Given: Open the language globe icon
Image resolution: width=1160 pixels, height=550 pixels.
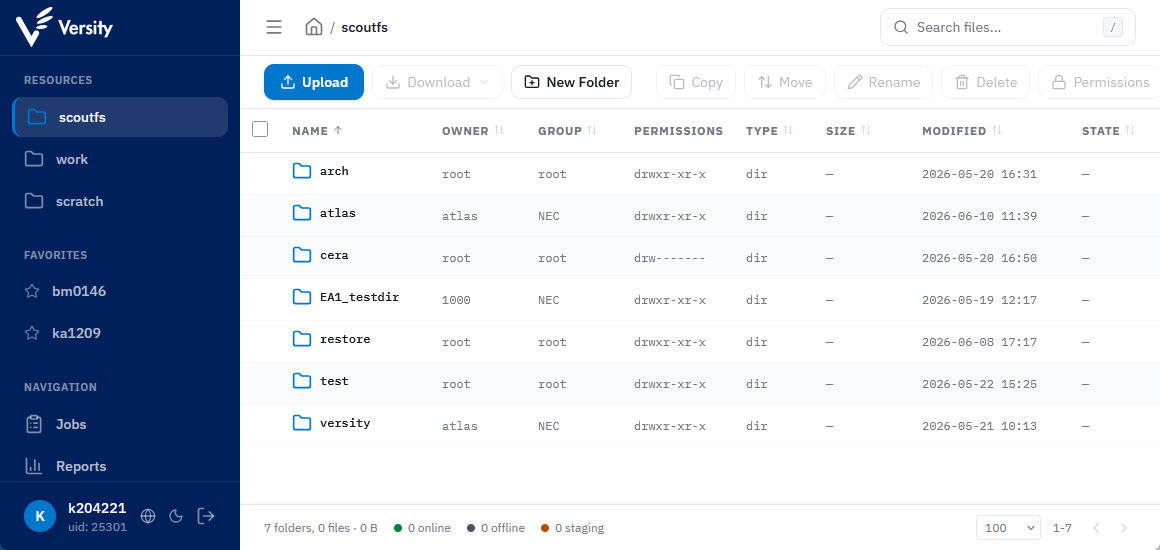Looking at the screenshot, I should 148,516.
